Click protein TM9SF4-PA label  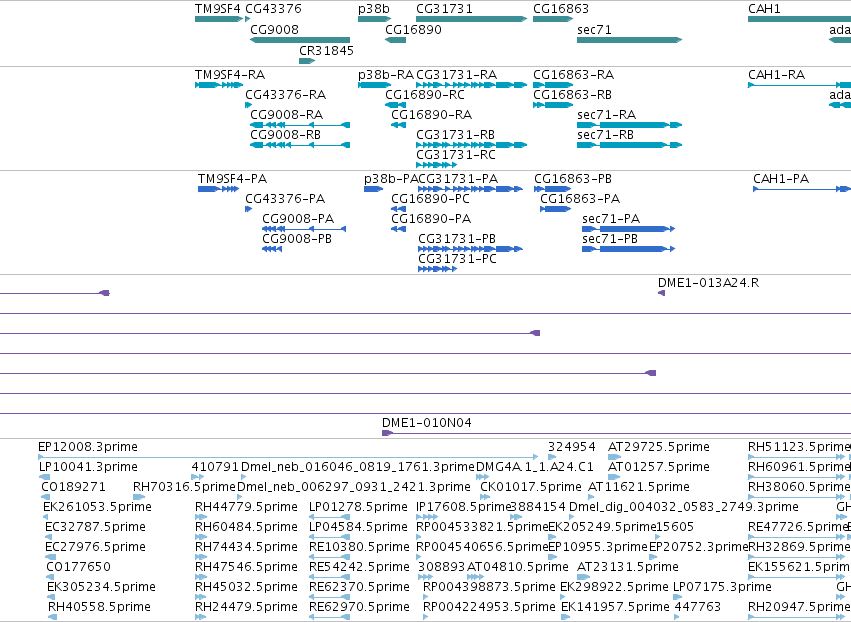pyautogui.click(x=232, y=179)
